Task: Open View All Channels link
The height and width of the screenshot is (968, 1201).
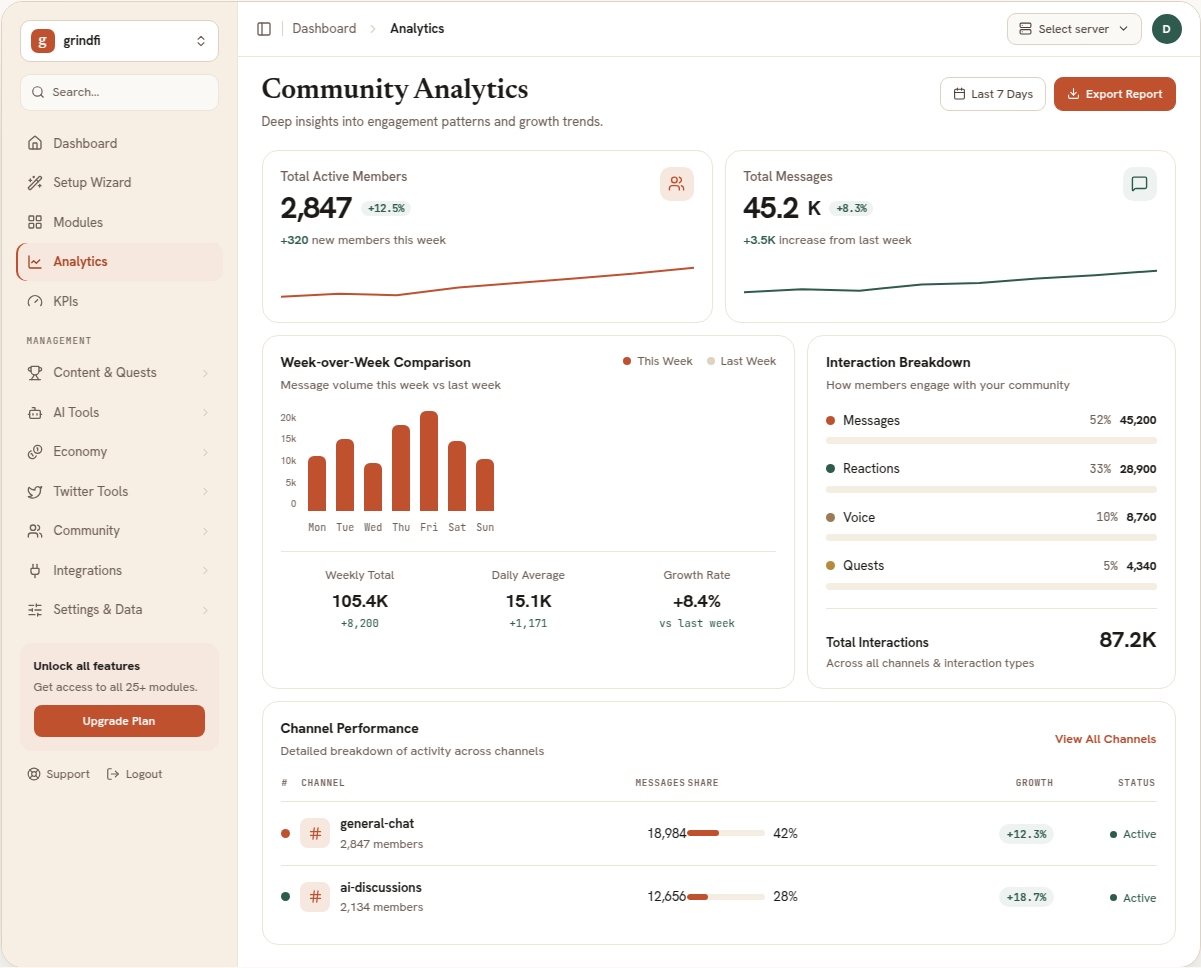Action: [1105, 739]
